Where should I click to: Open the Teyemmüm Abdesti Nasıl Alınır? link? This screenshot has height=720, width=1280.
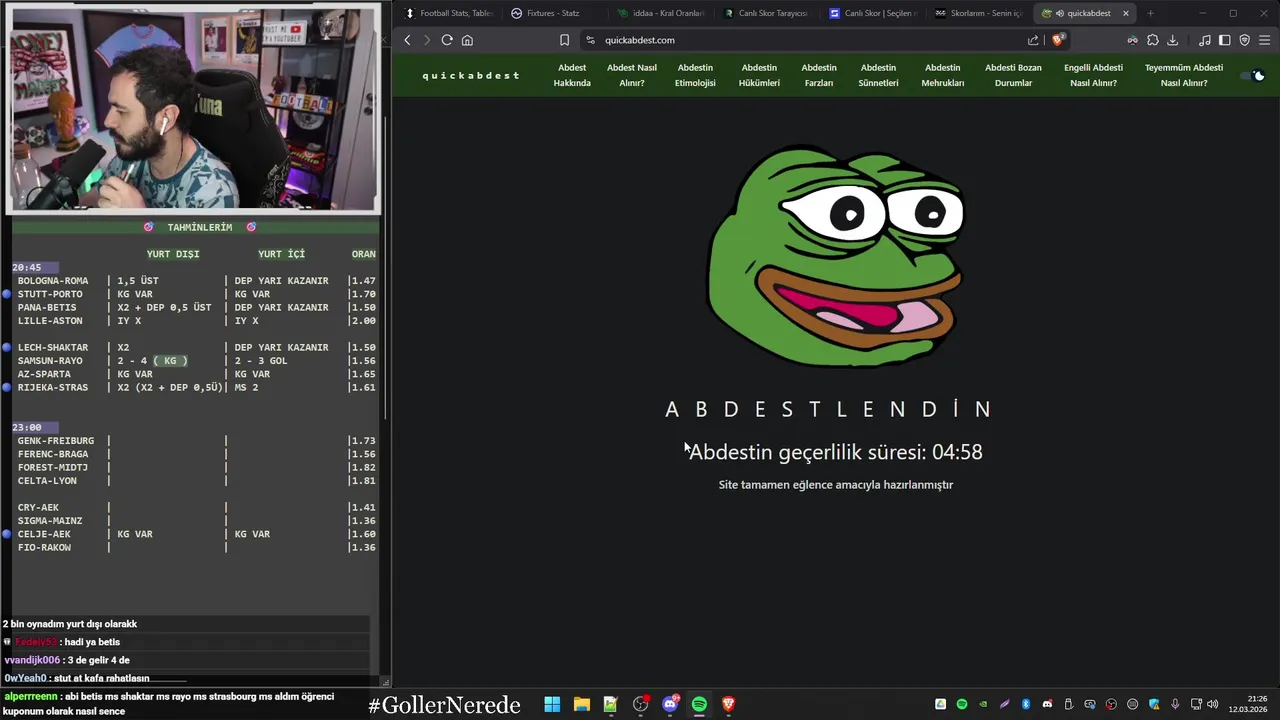(x=1184, y=75)
